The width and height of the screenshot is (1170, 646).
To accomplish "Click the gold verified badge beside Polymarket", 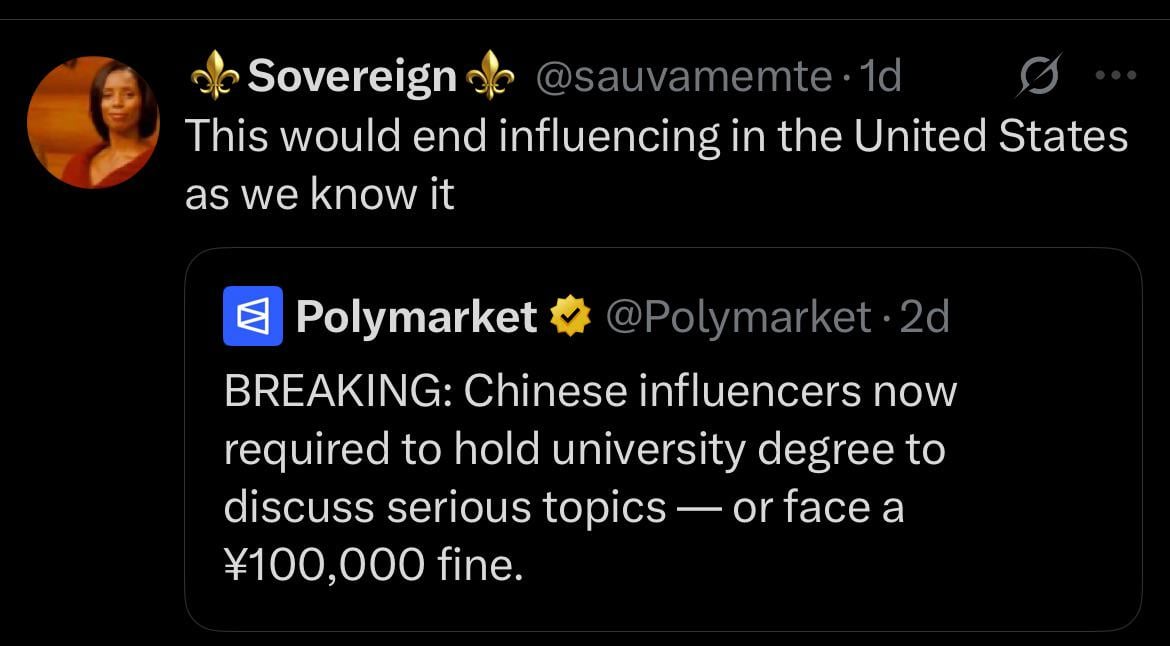I will 569,318.
